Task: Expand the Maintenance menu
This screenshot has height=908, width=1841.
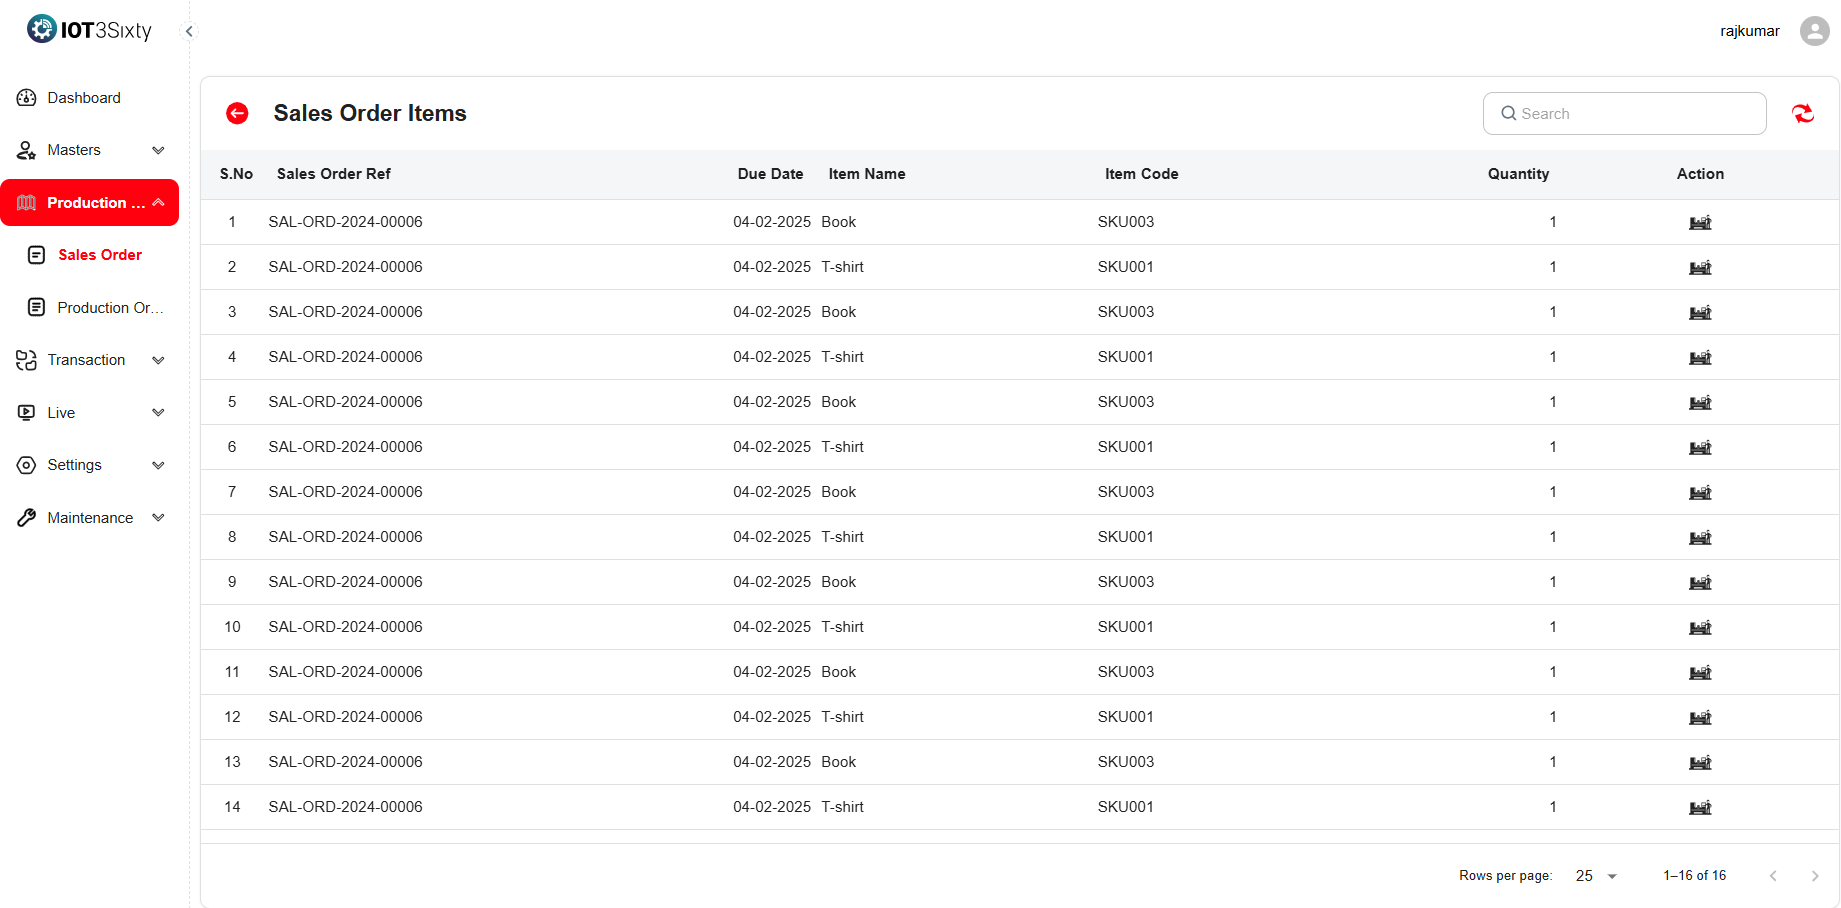Action: point(90,518)
